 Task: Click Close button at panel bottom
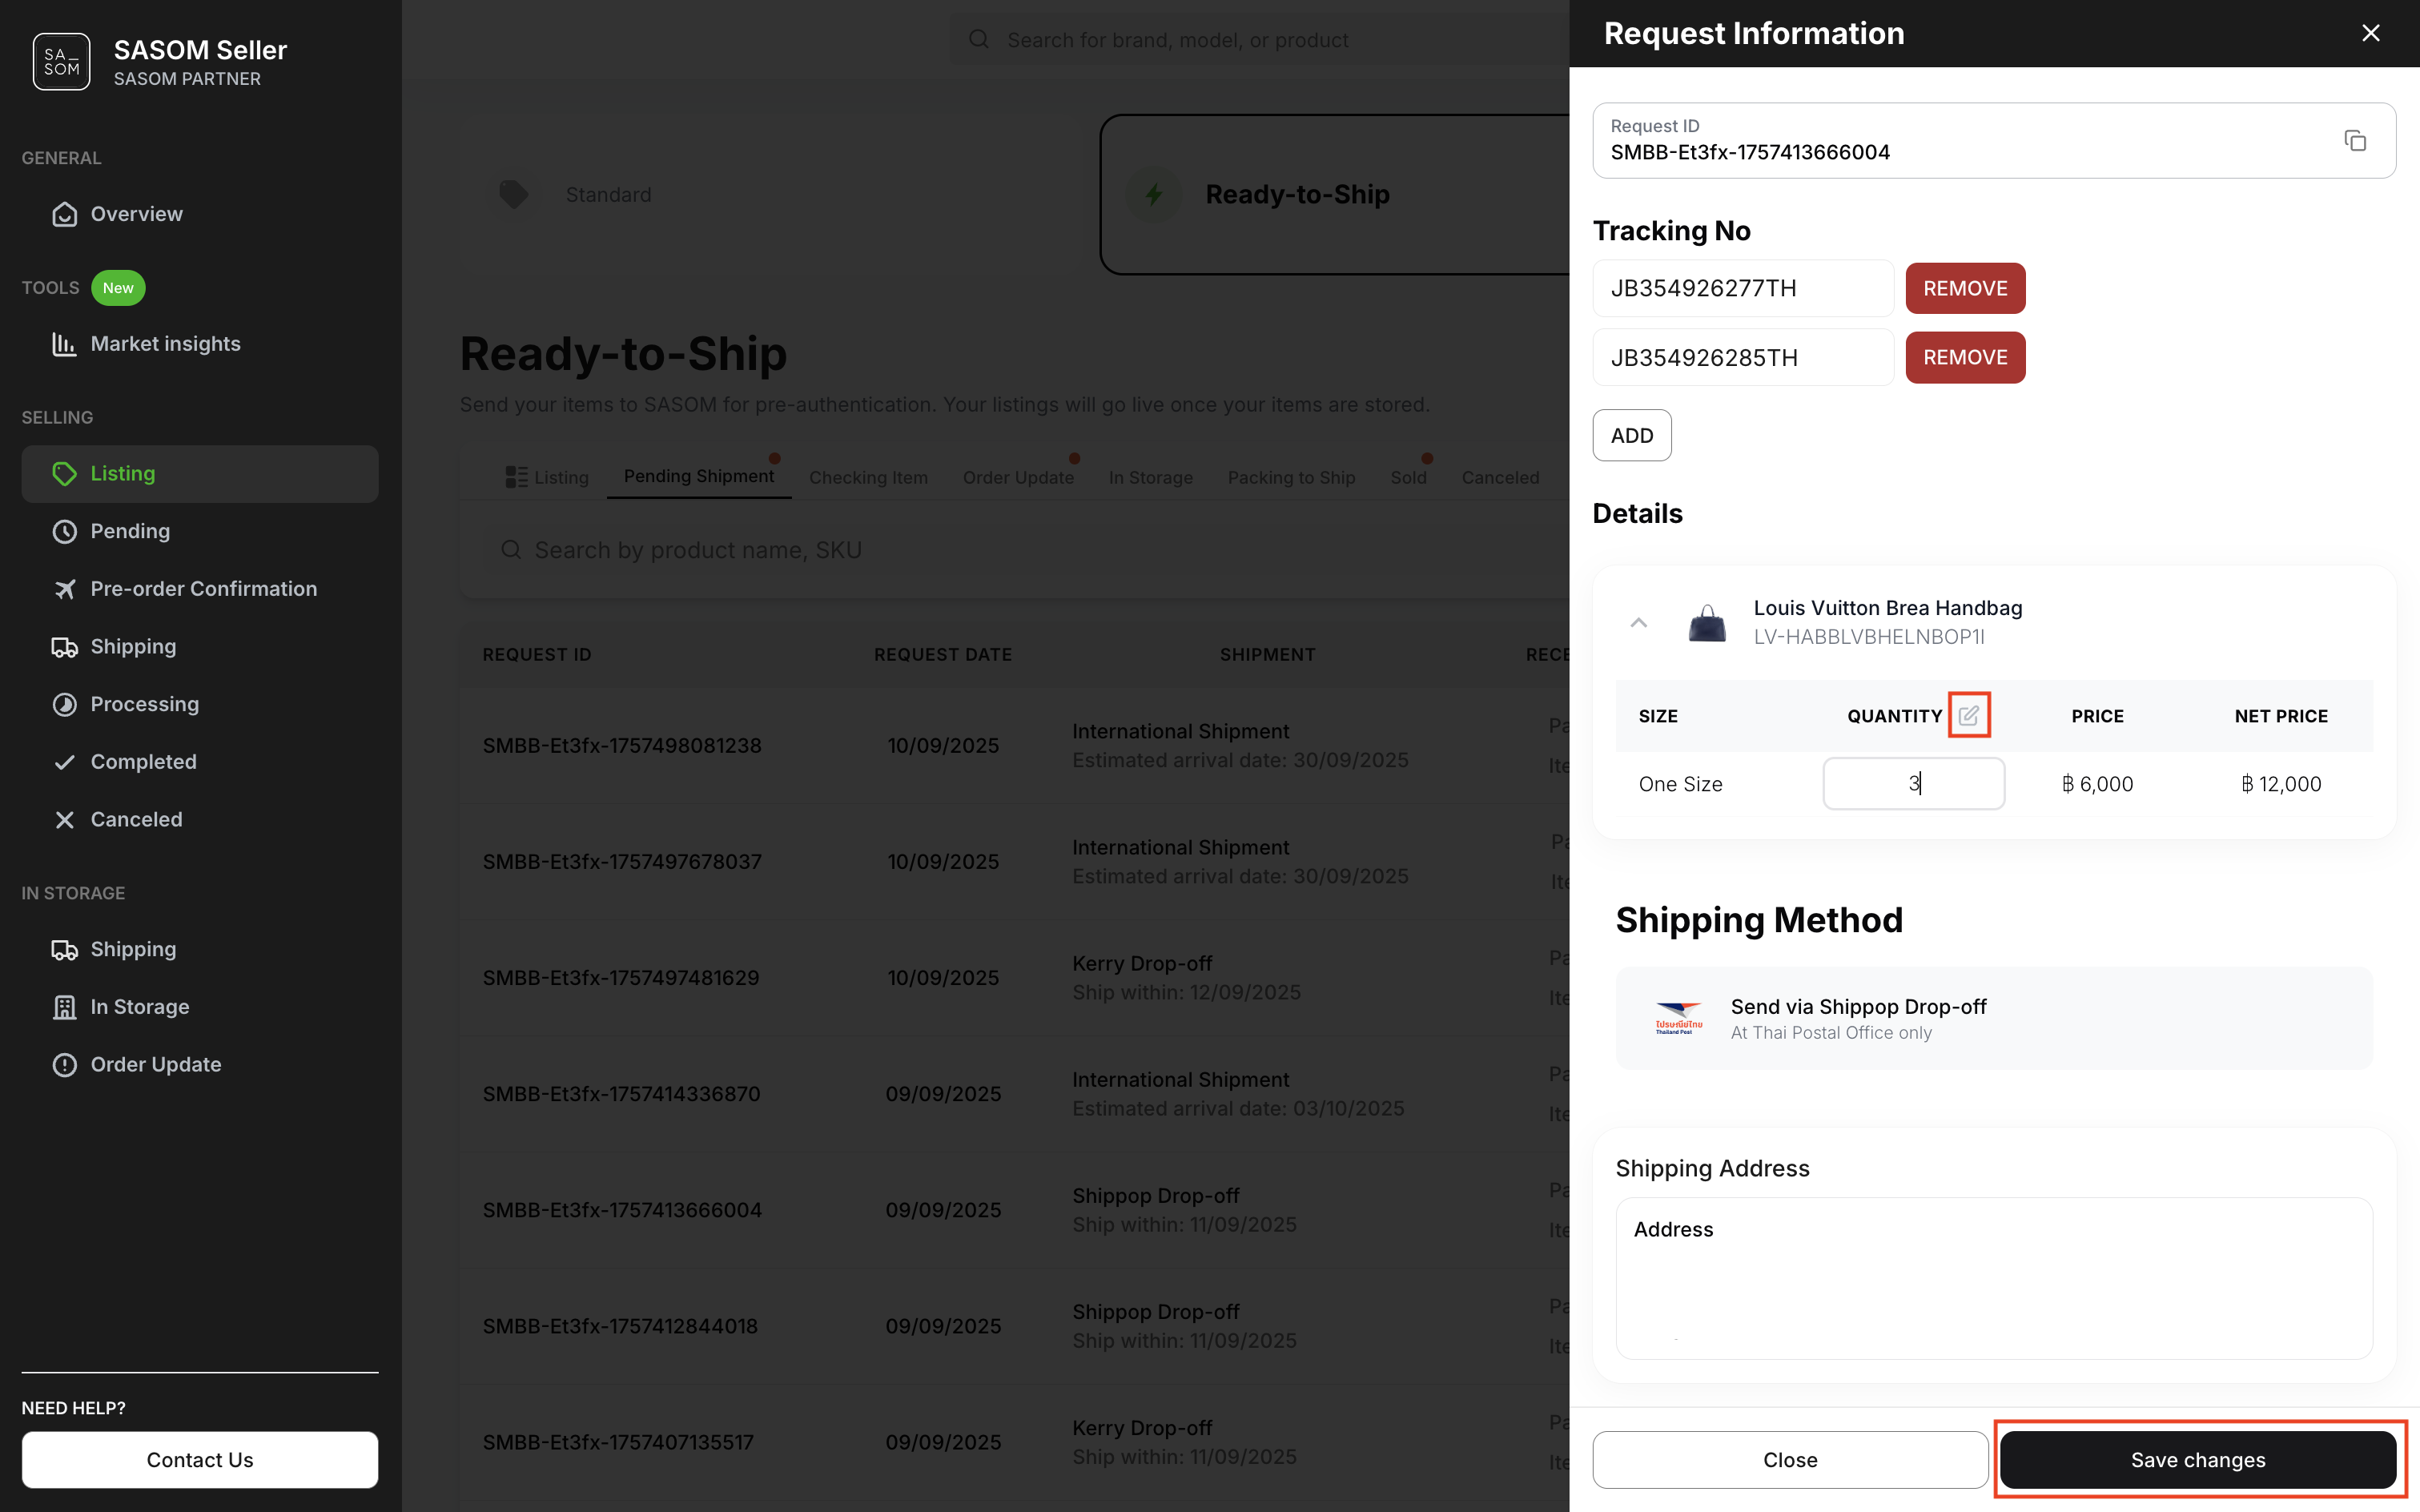pos(1790,1460)
